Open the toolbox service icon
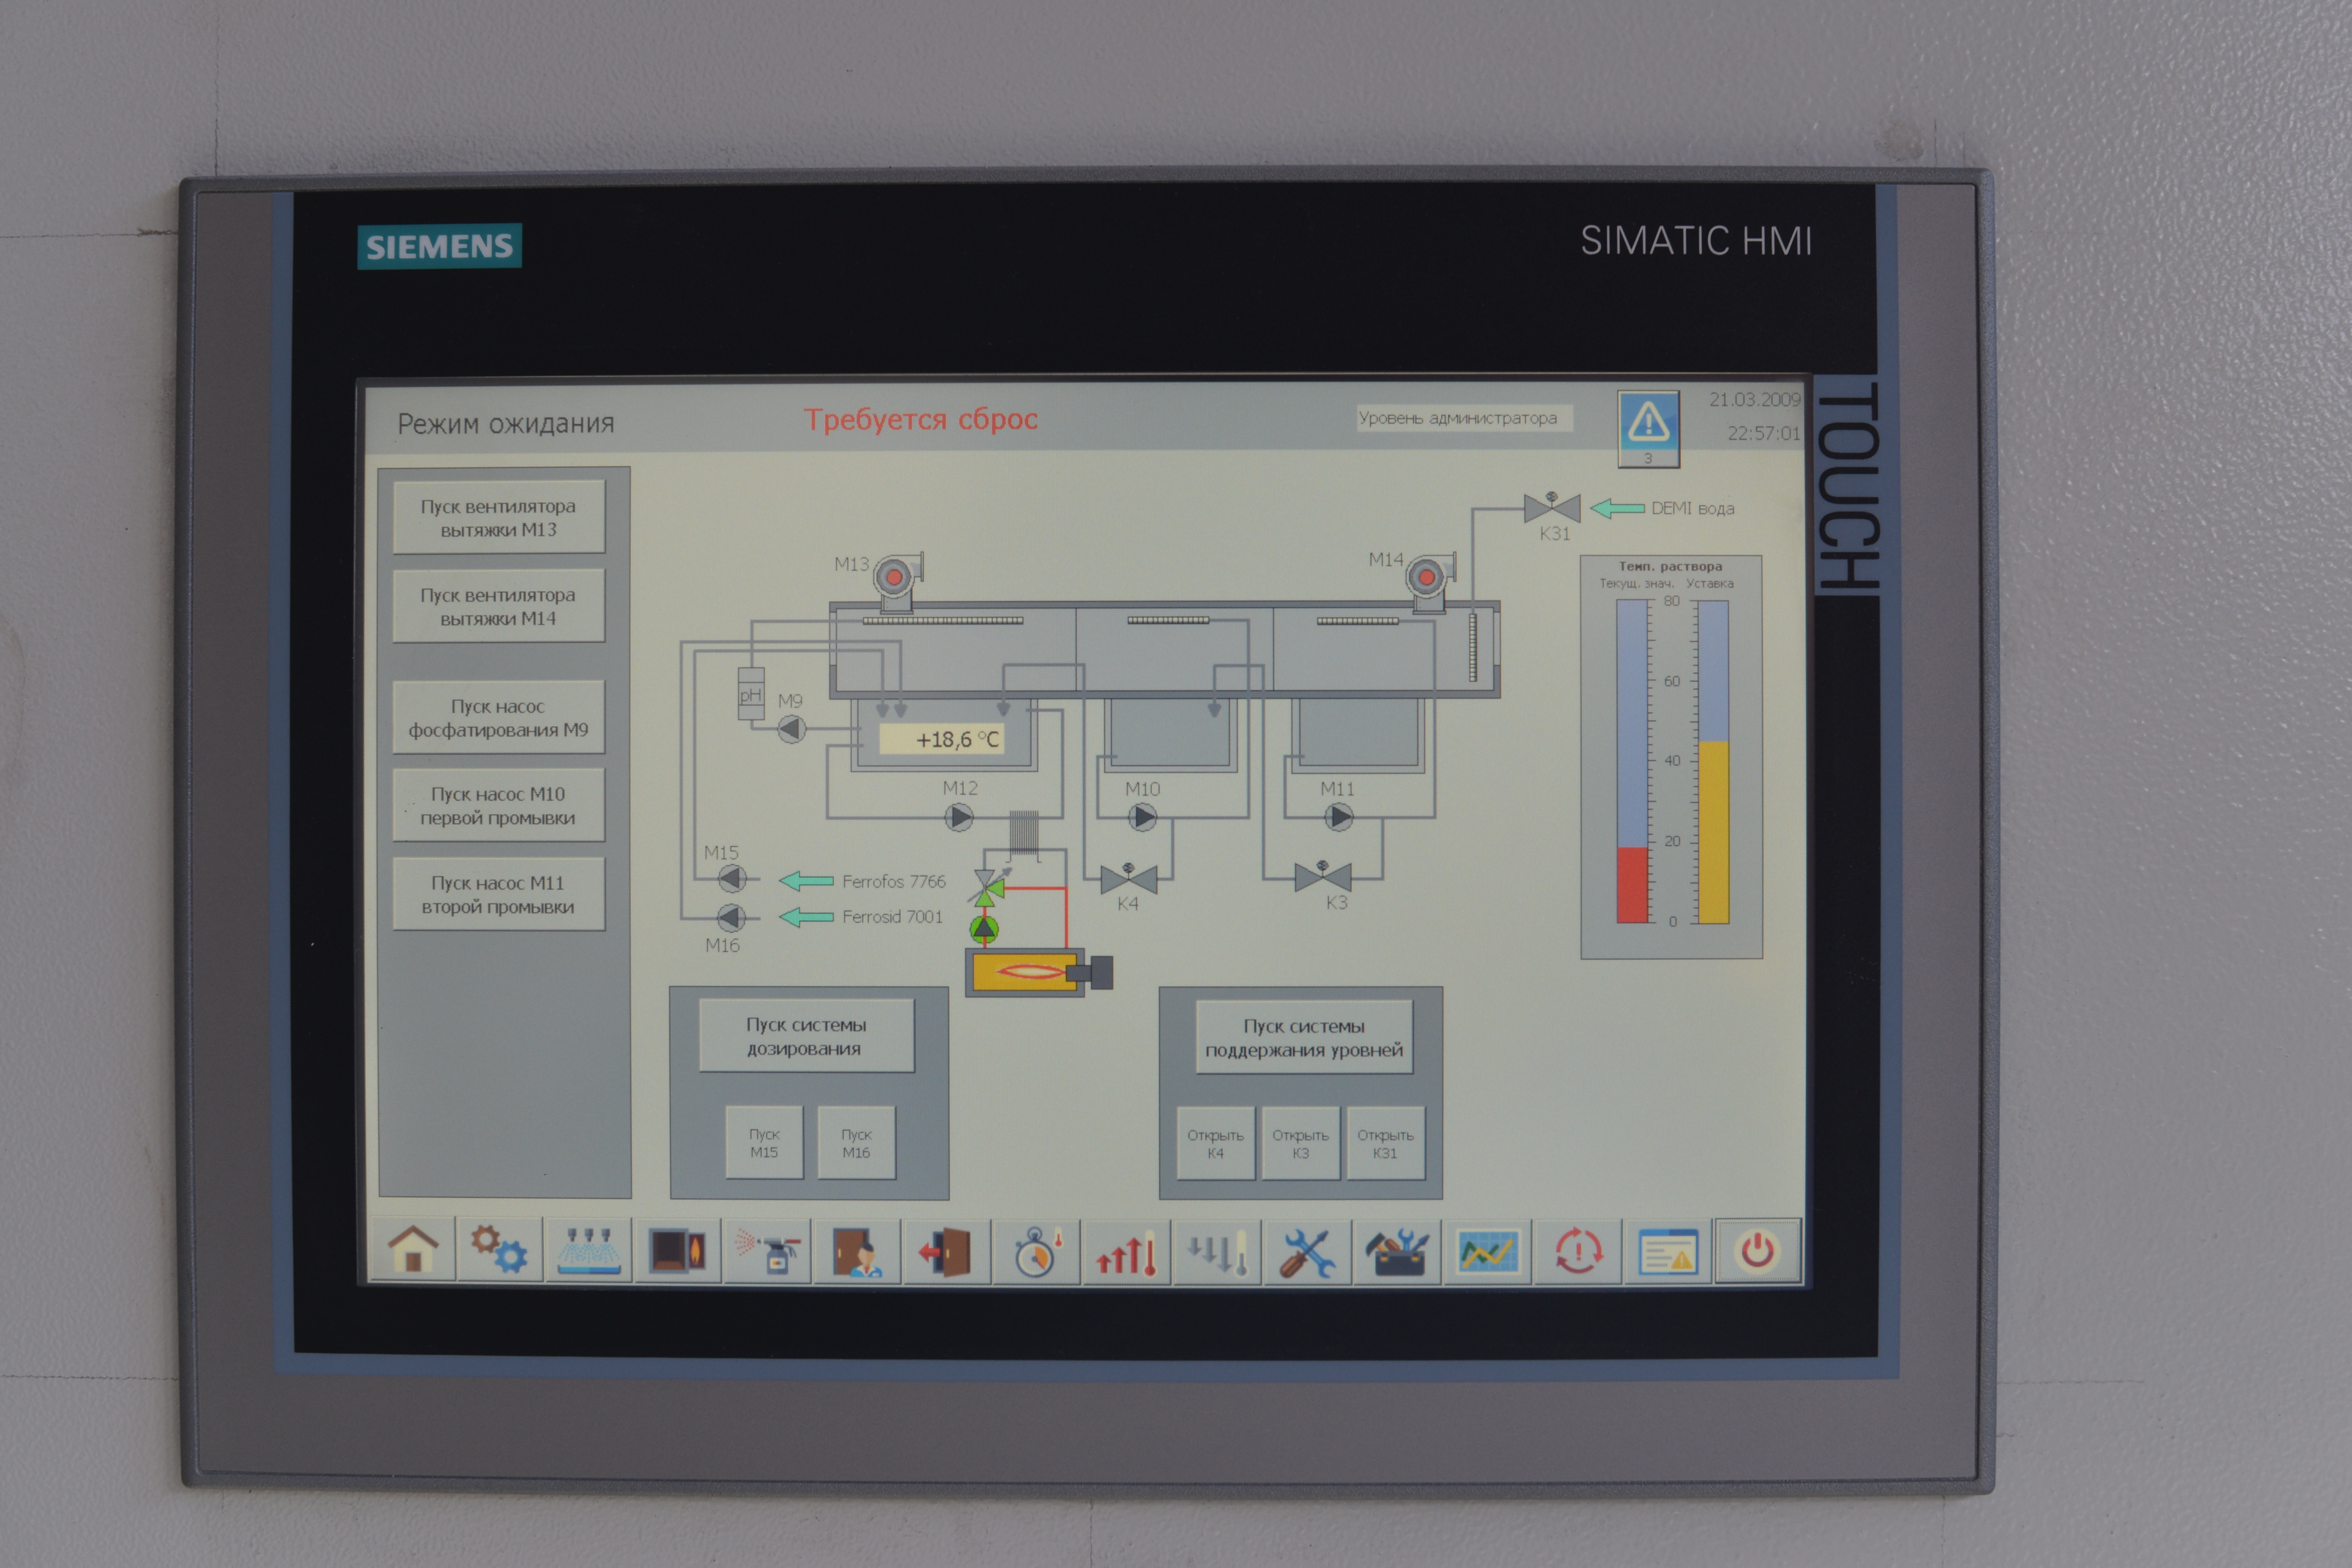This screenshot has height=1568, width=2352. 1397,1251
